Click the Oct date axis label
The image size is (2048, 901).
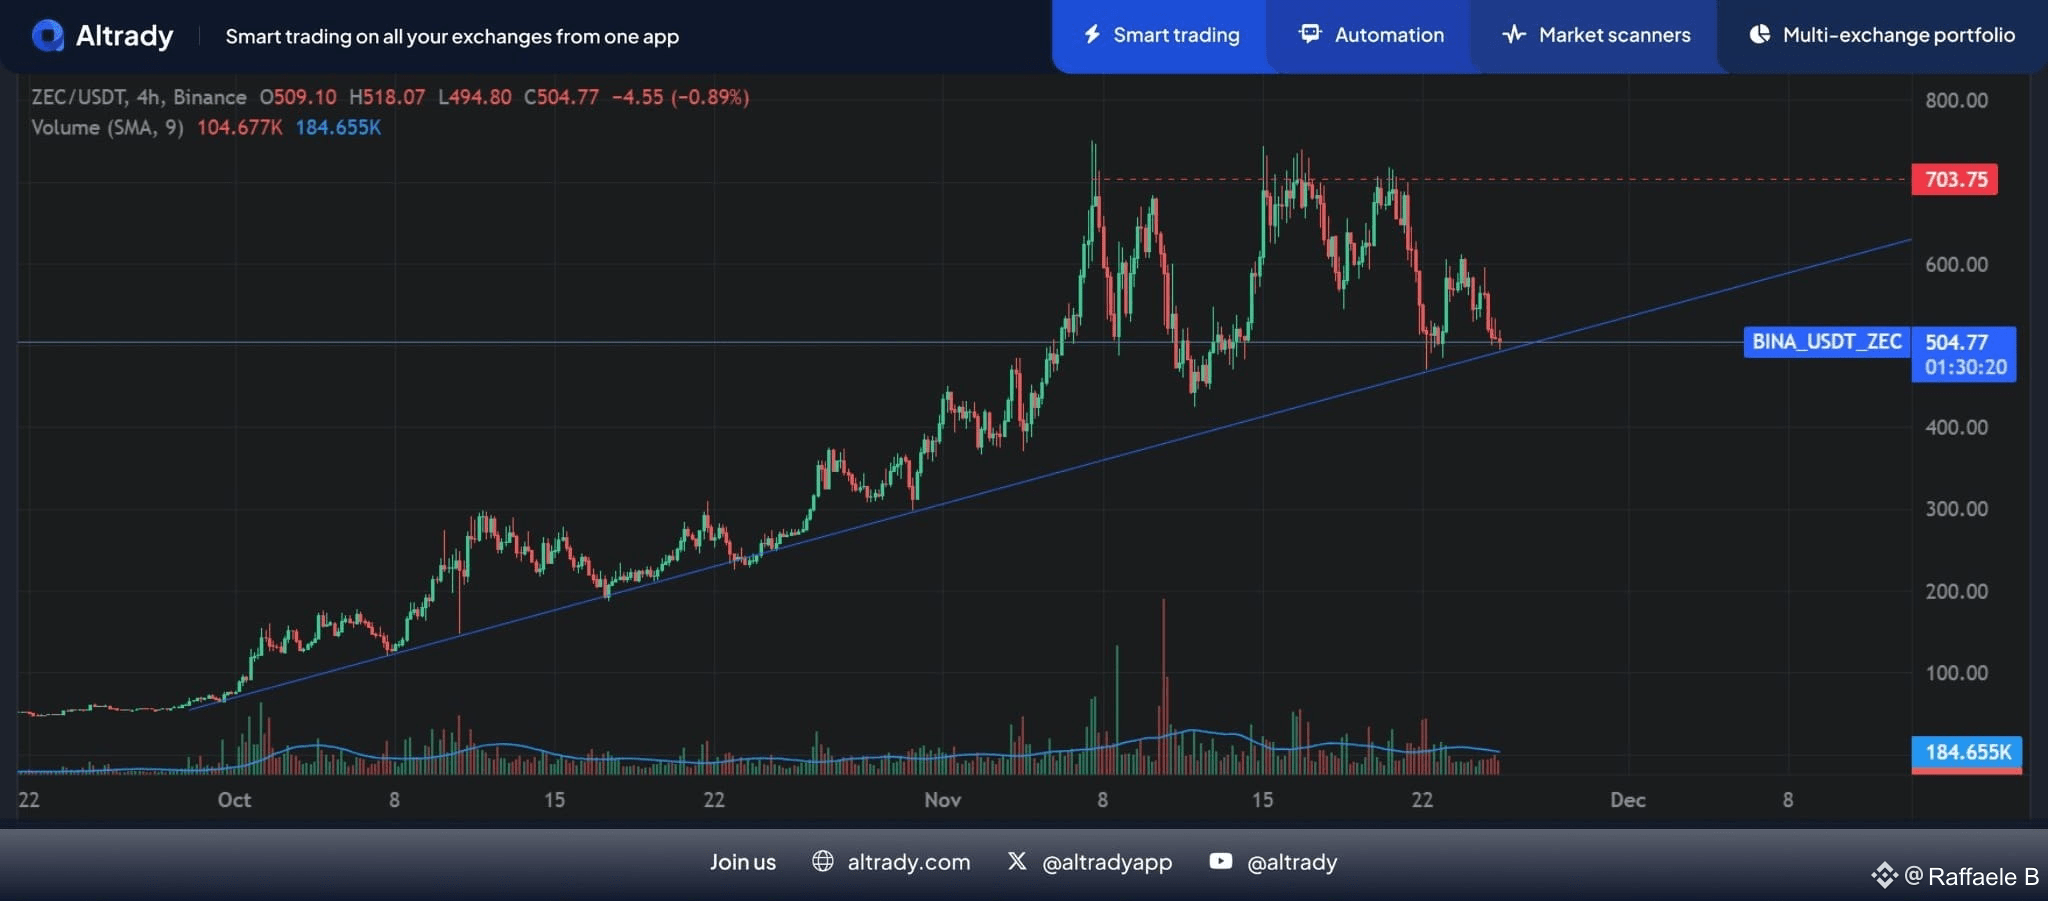(x=234, y=800)
